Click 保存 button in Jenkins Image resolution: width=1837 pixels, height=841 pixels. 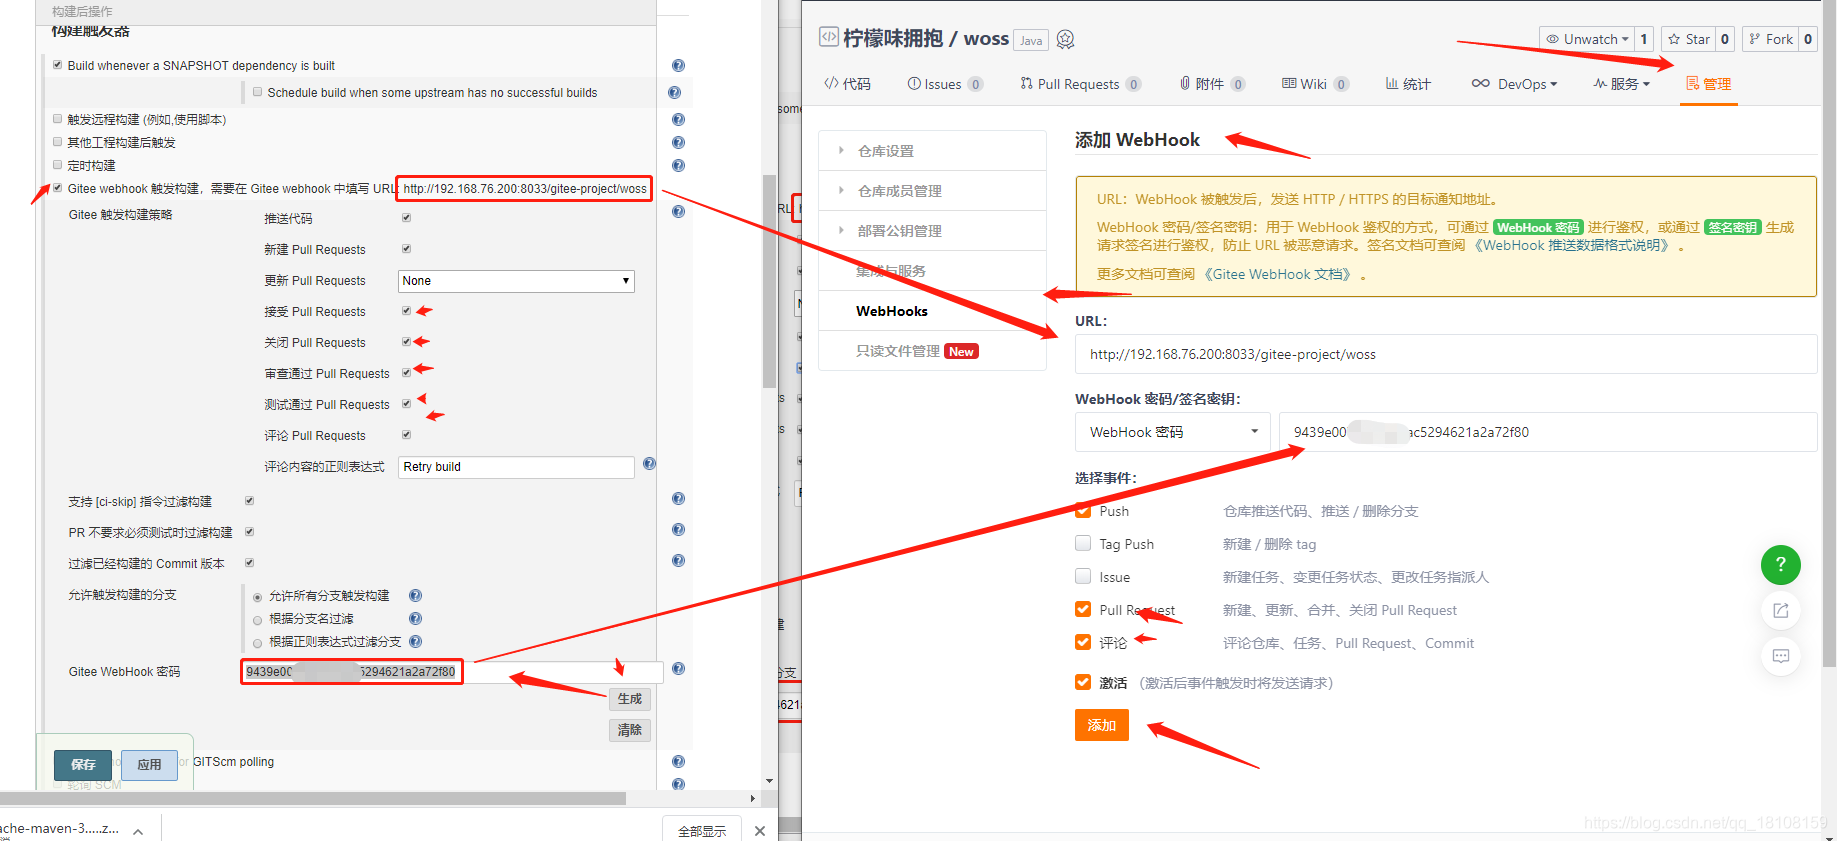83,765
